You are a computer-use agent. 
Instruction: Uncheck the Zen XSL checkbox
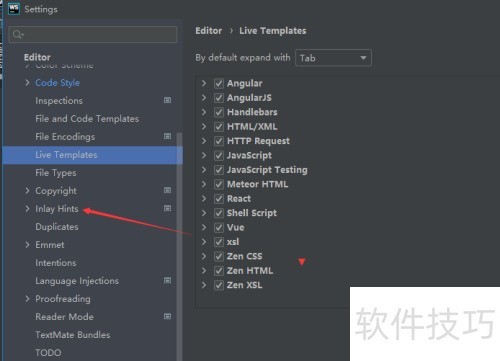tap(219, 285)
